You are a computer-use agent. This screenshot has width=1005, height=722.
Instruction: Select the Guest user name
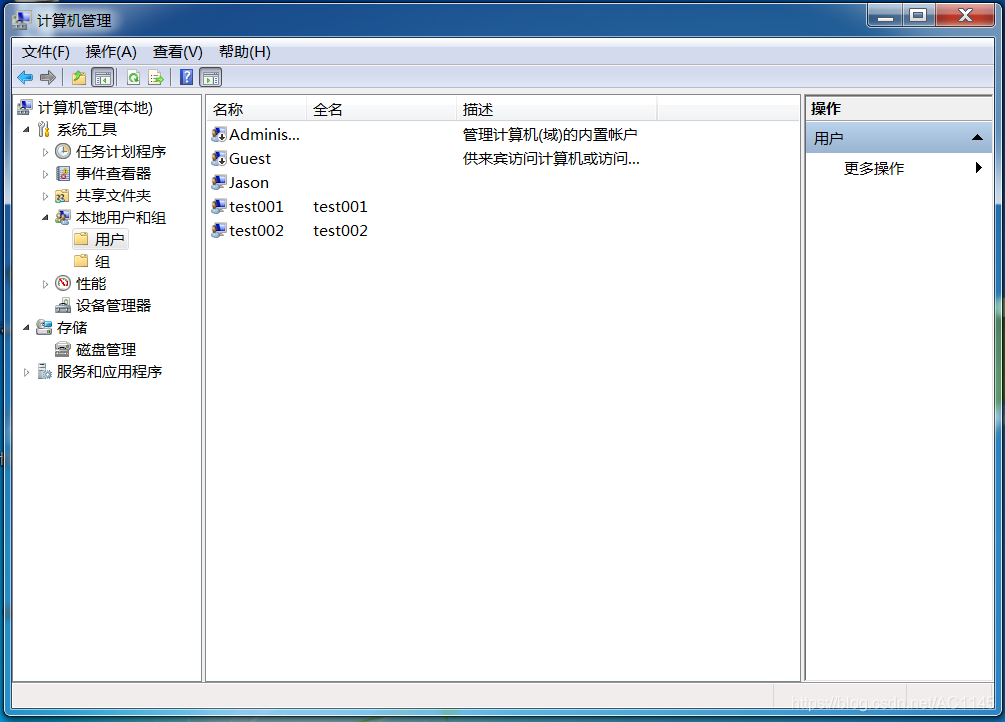pos(250,158)
